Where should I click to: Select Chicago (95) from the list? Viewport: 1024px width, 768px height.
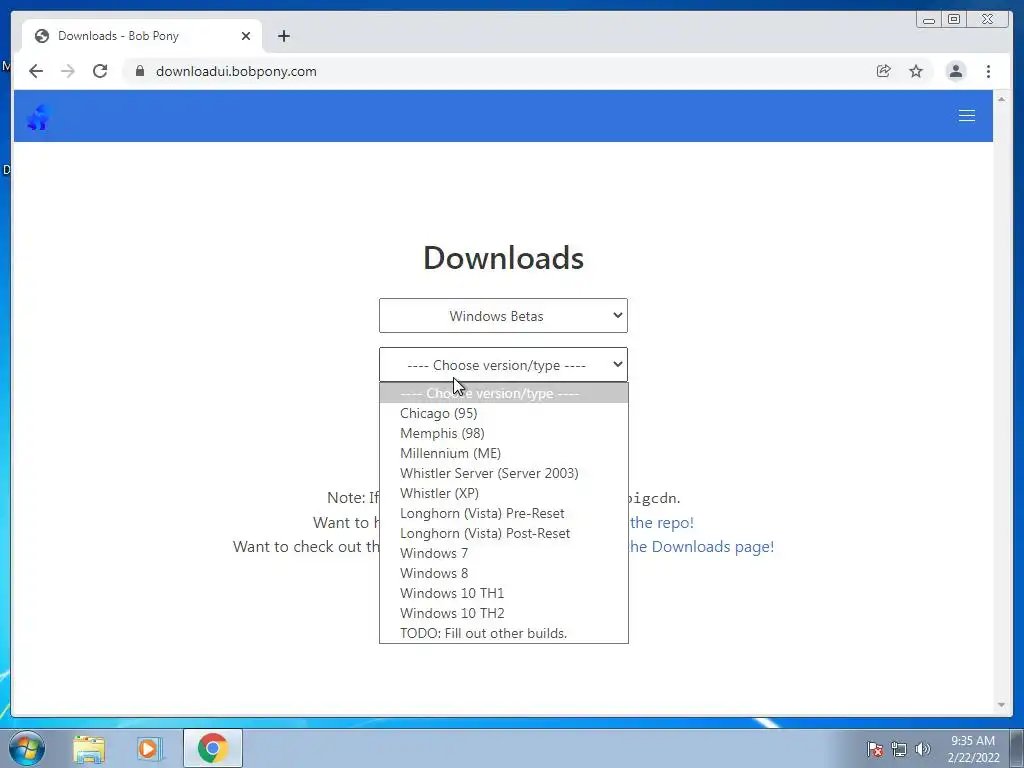point(504,413)
